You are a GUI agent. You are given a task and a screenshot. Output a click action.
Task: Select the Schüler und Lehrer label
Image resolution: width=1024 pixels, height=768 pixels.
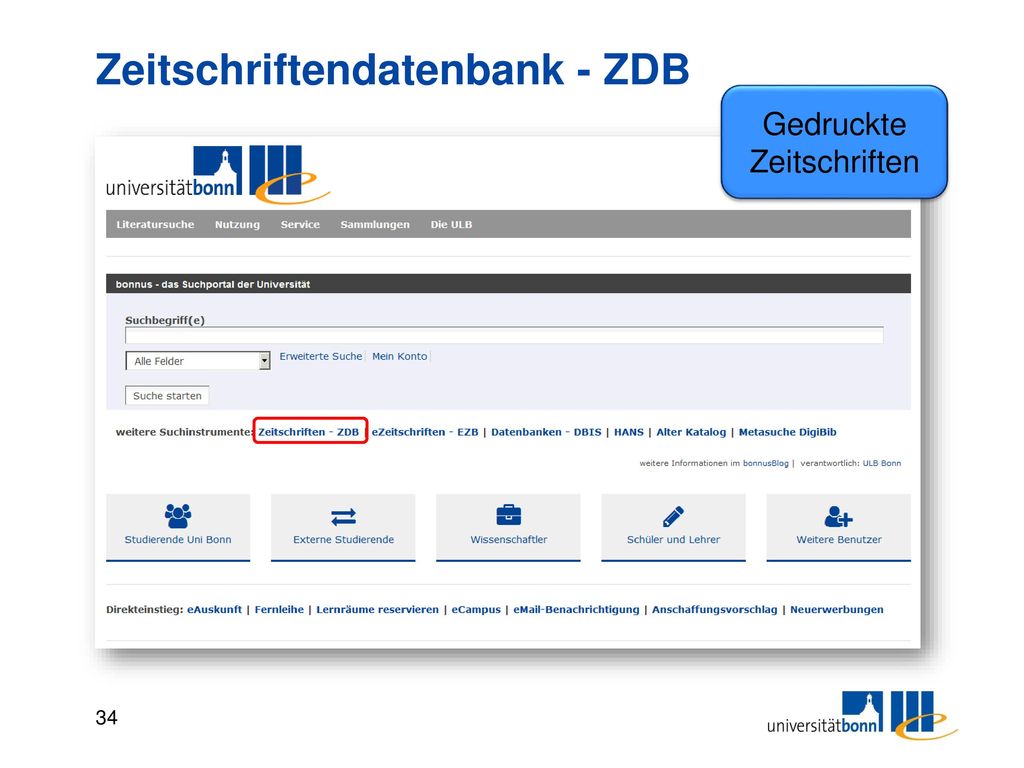coord(673,539)
